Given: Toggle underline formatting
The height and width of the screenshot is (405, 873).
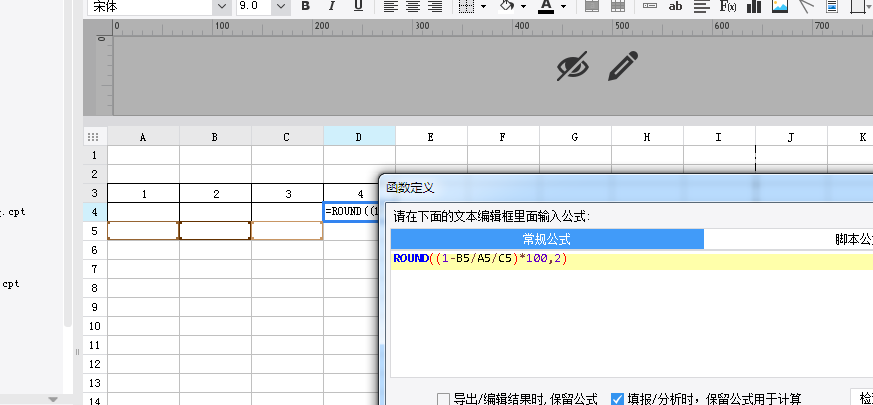Looking at the screenshot, I should 359,6.
